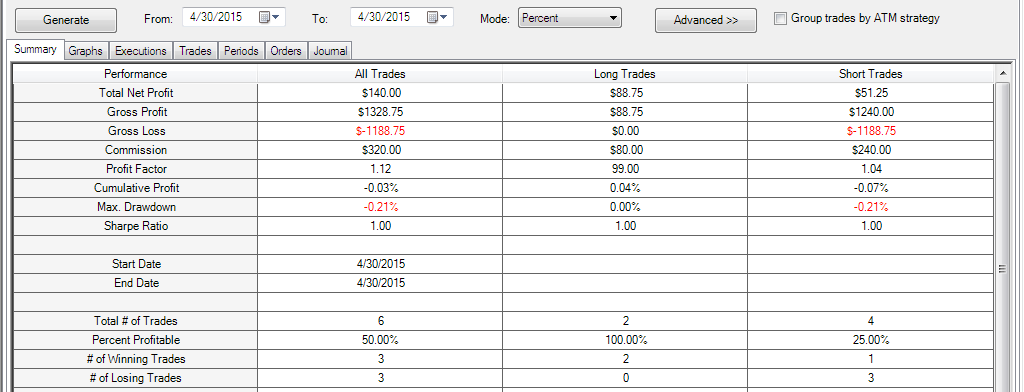Image resolution: width=1024 pixels, height=392 pixels.
Task: Select the Gross Loss row label
Action: (x=135, y=131)
